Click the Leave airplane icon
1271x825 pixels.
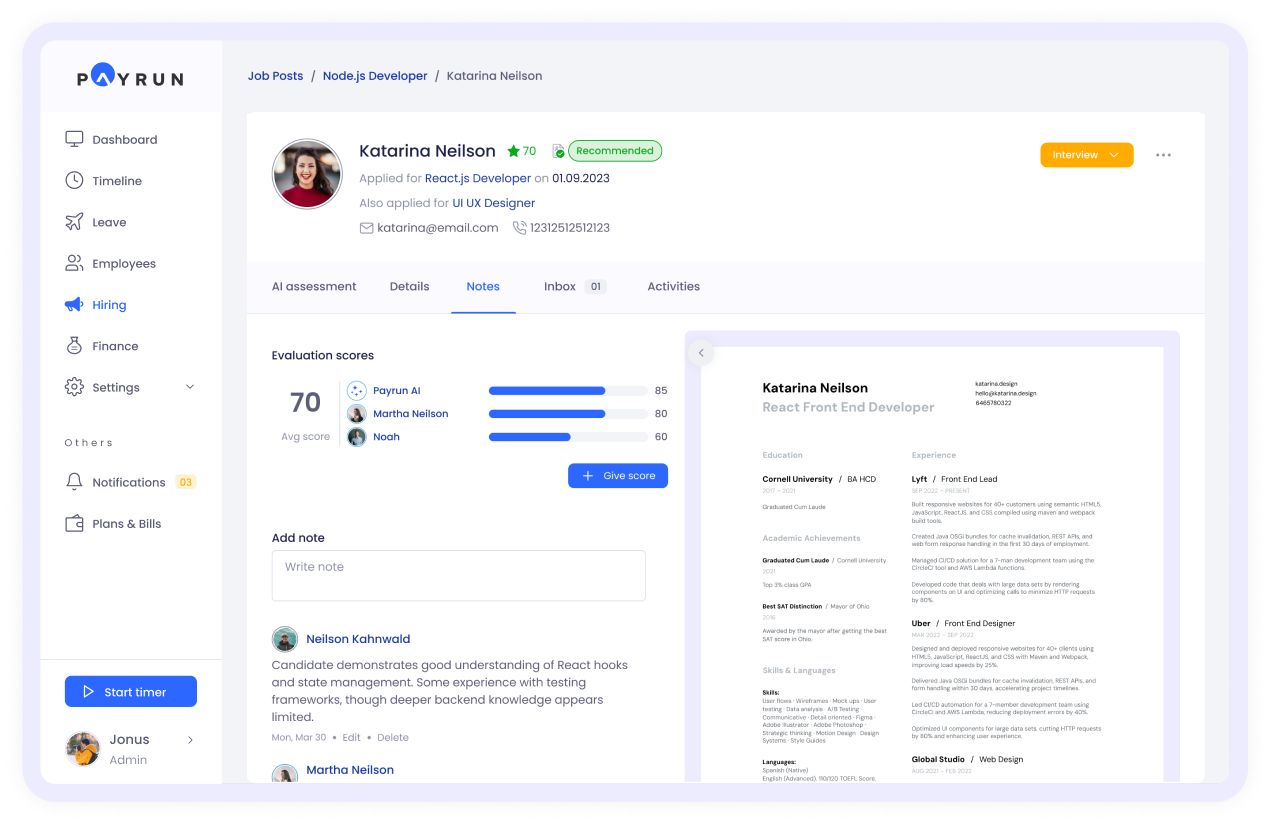(x=74, y=222)
